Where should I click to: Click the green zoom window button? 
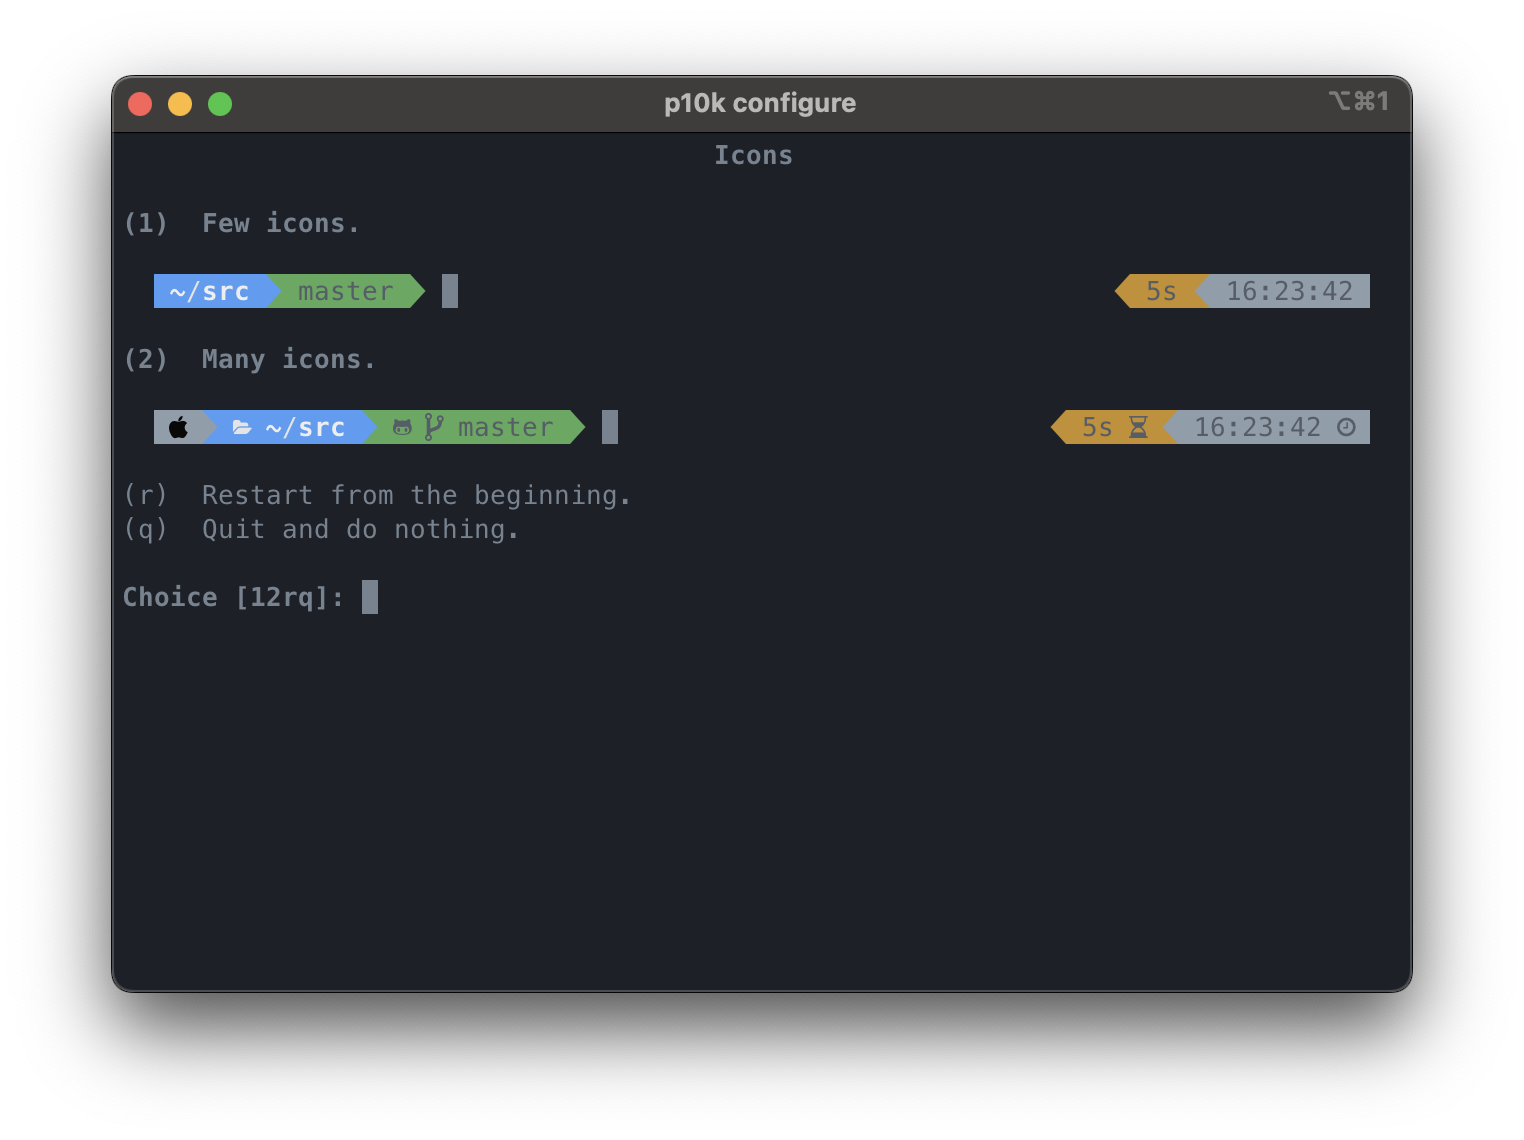[220, 104]
